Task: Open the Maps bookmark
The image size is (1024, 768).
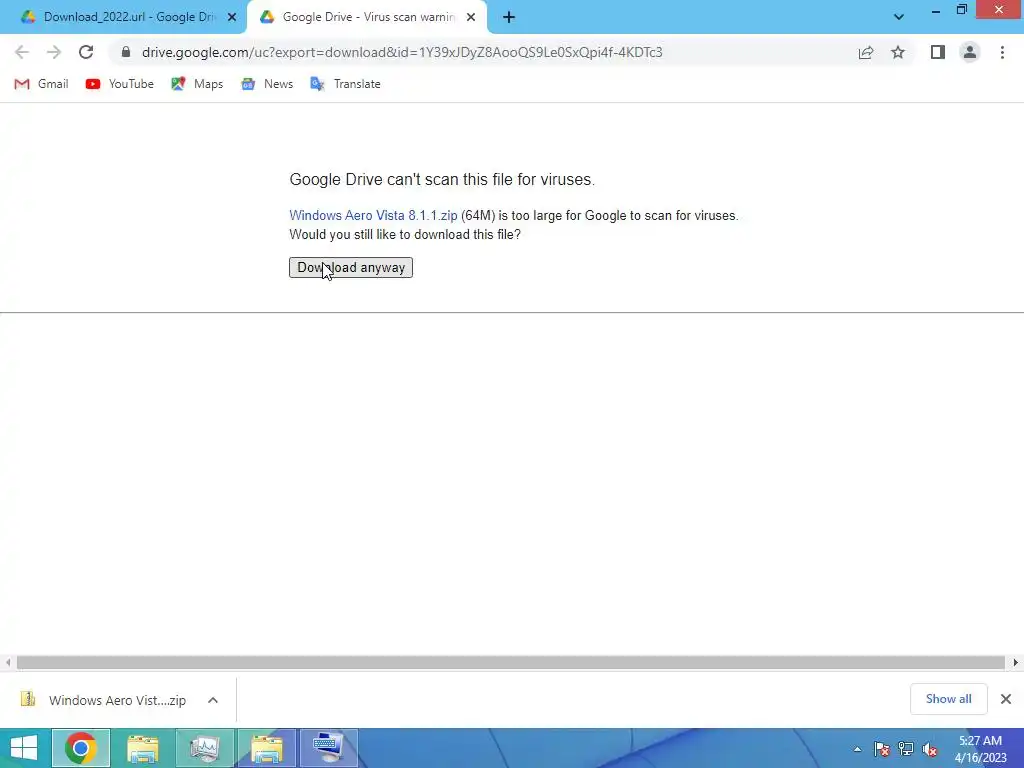Action: 197,84
